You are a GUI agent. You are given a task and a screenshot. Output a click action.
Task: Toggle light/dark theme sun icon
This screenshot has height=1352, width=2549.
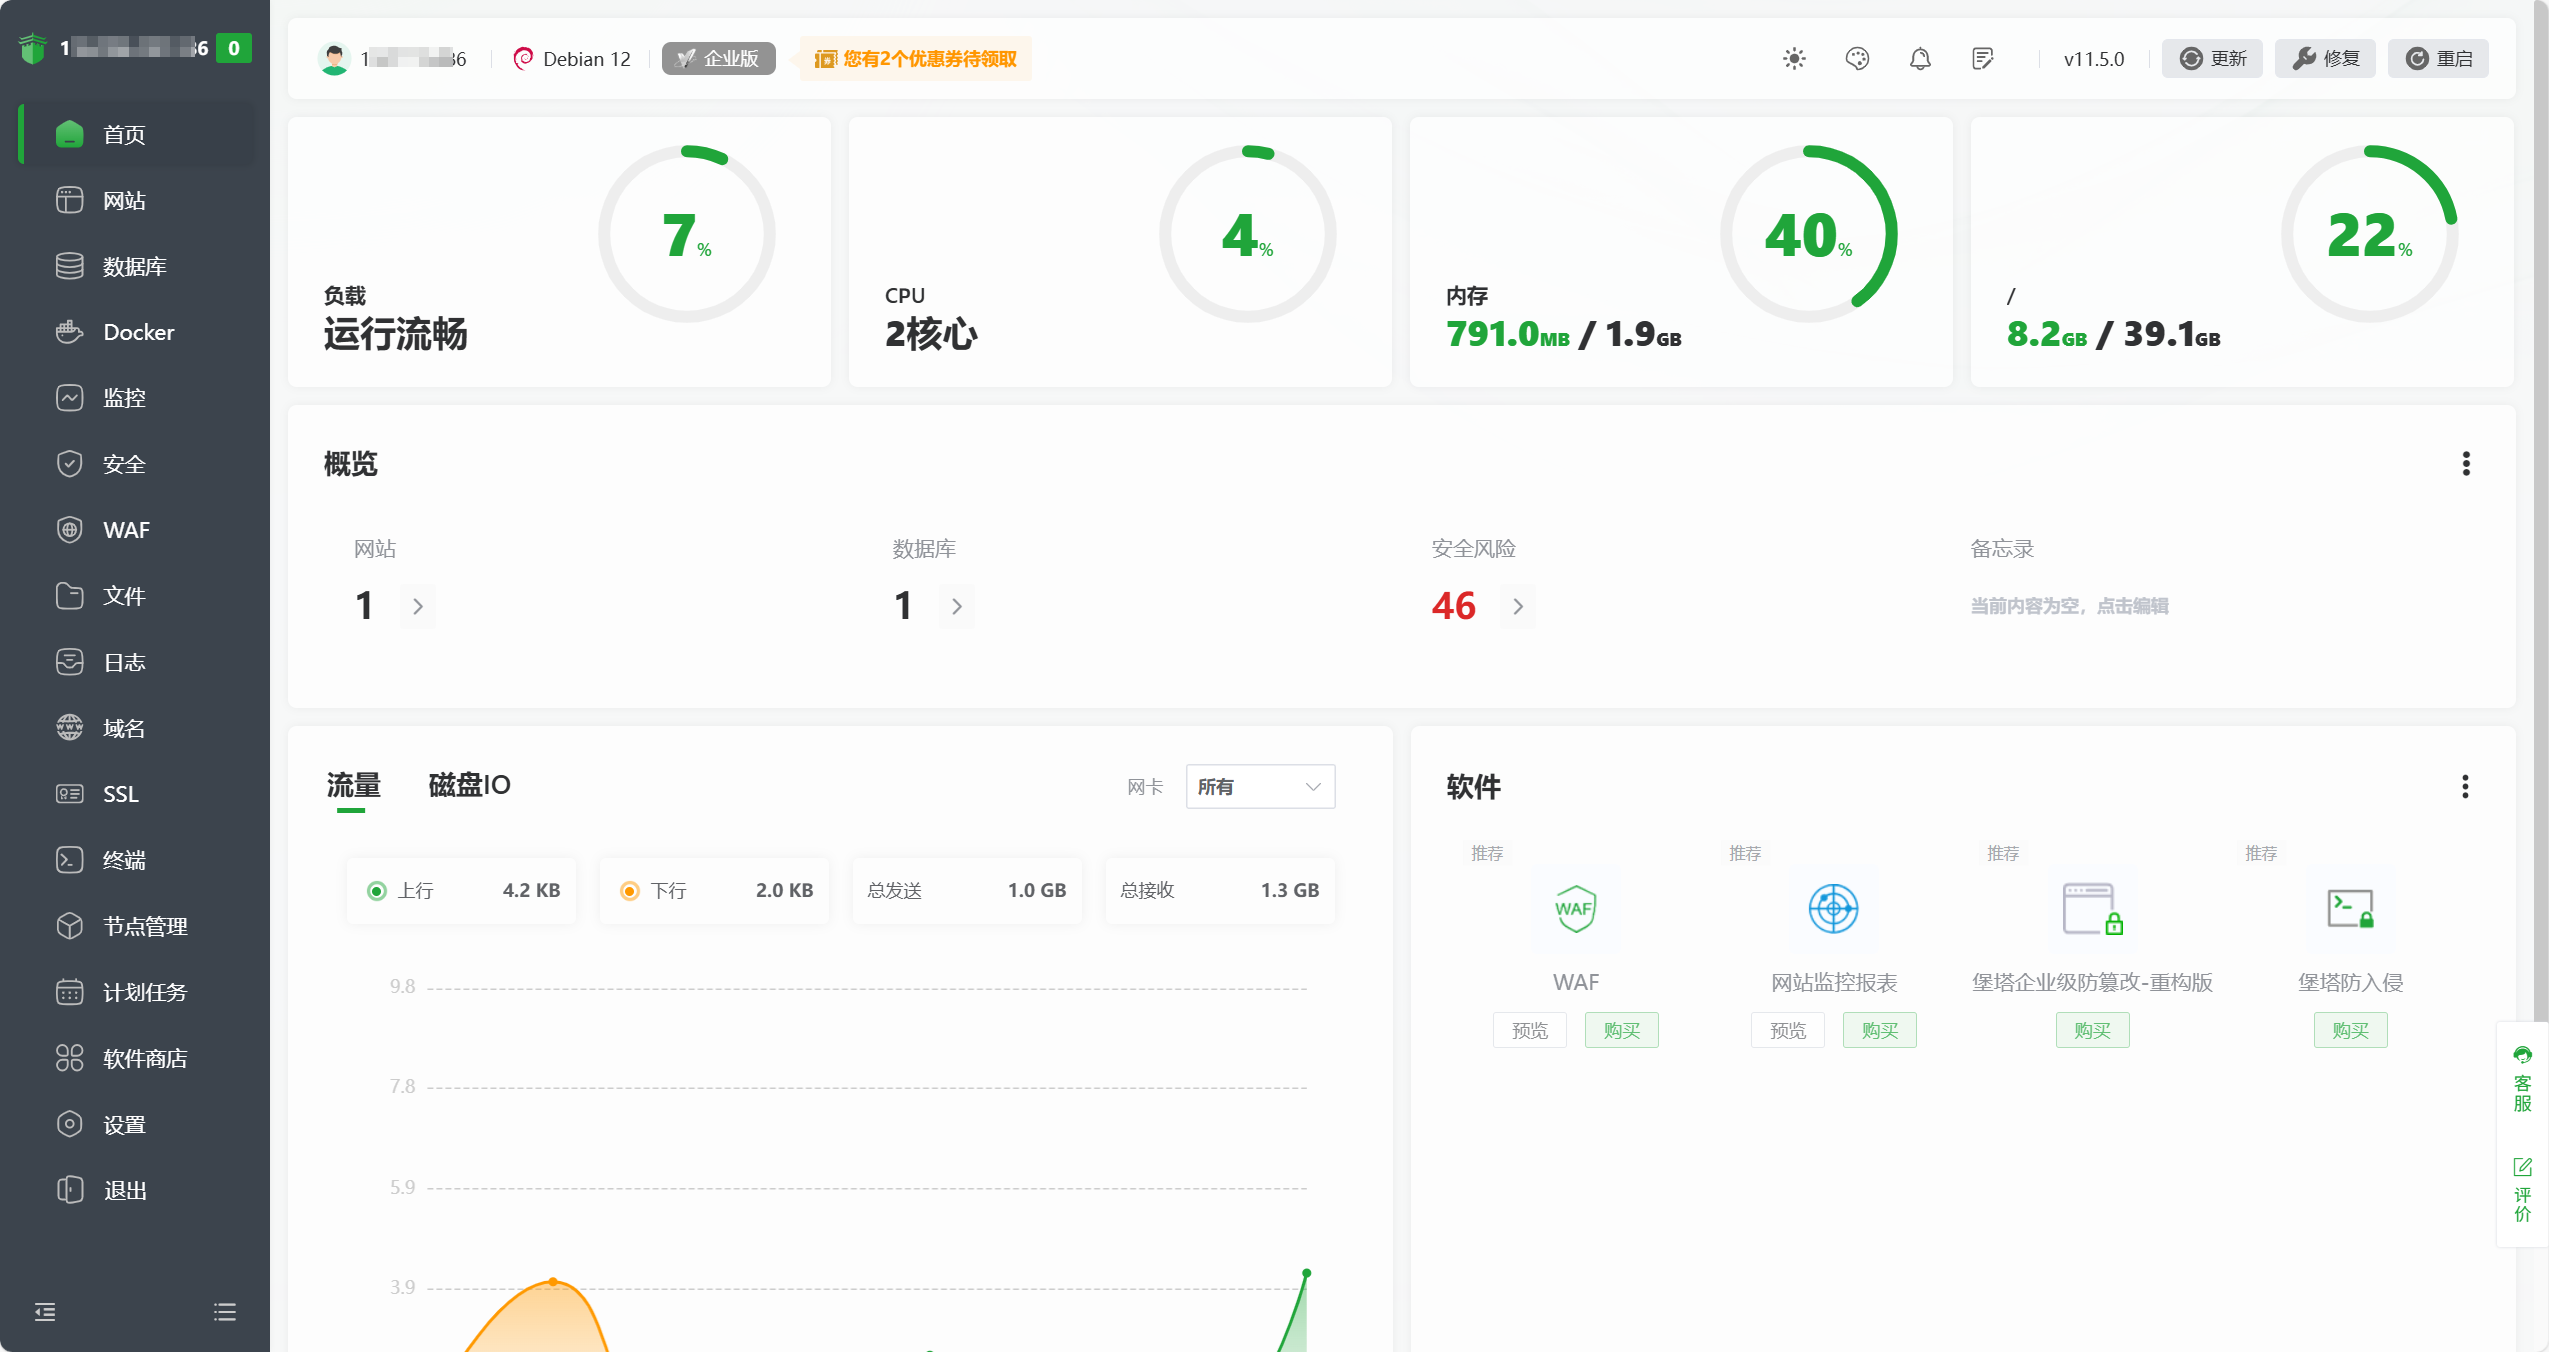1794,59
